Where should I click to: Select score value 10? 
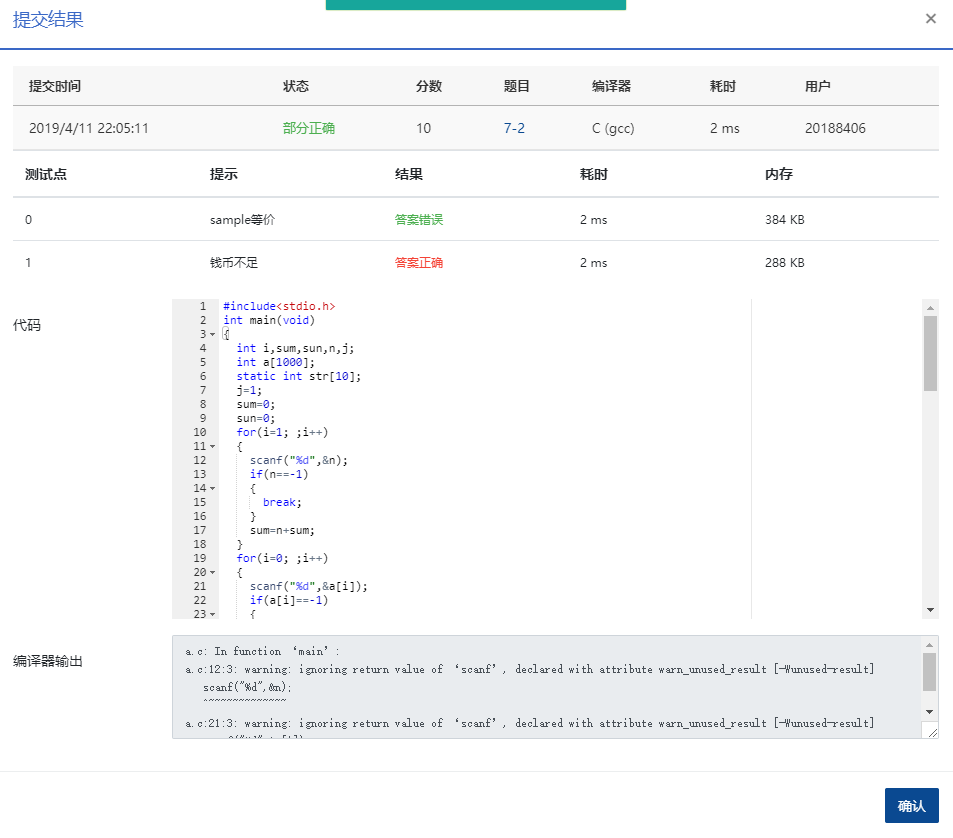[424, 128]
